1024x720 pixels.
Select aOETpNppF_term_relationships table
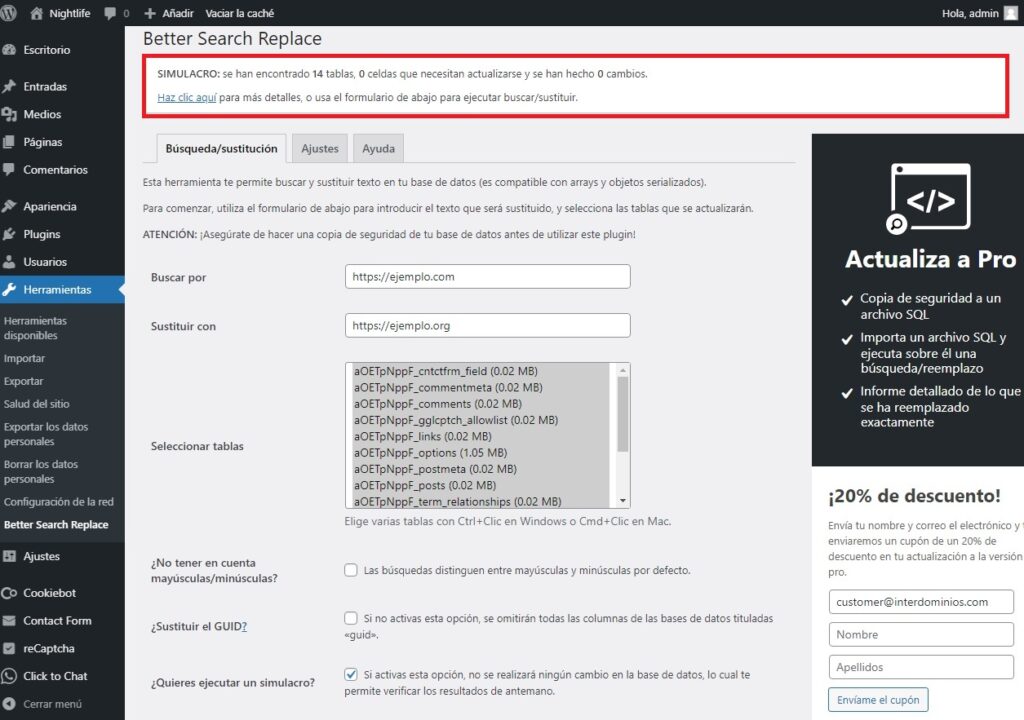tap(481, 501)
